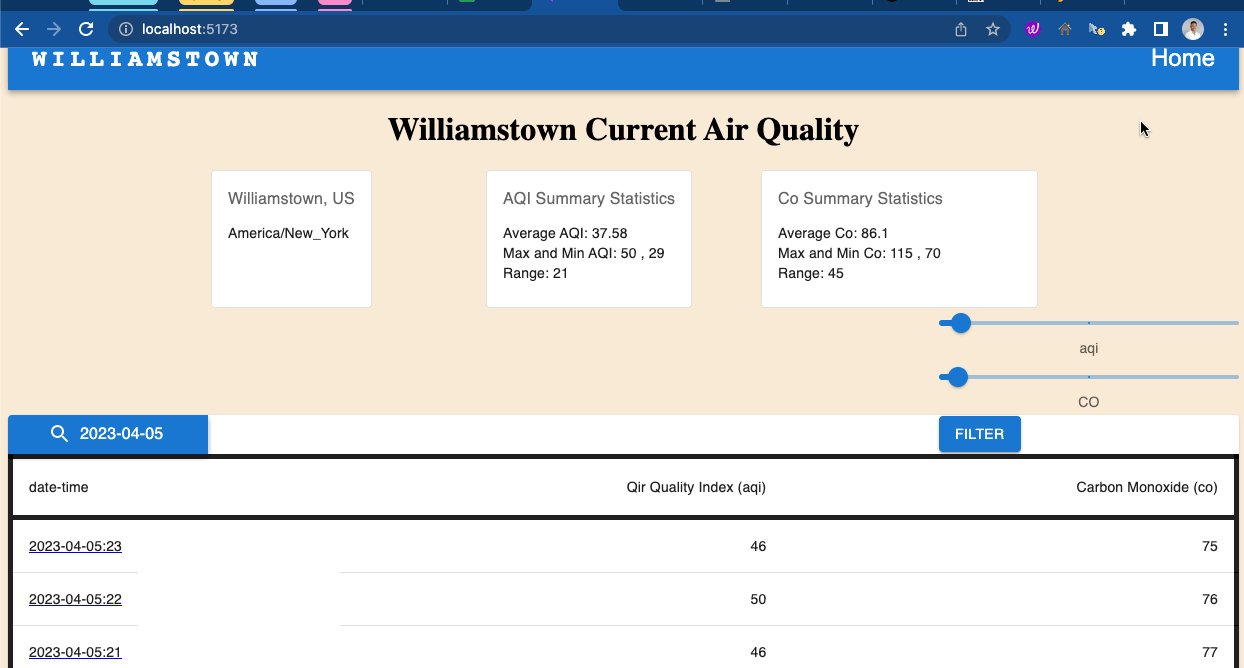Click the browser back arrow
The width and height of the screenshot is (1244, 668).
click(x=22, y=30)
